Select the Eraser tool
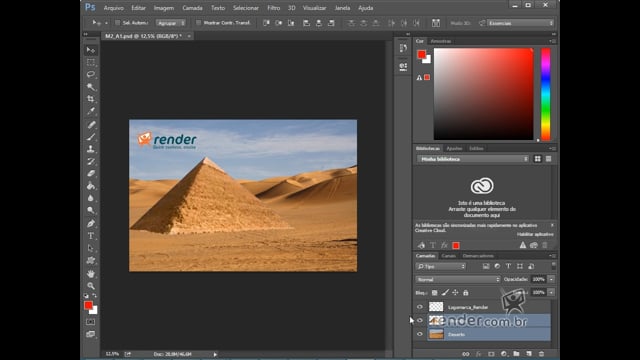This screenshot has width=640, height=360. click(x=91, y=174)
